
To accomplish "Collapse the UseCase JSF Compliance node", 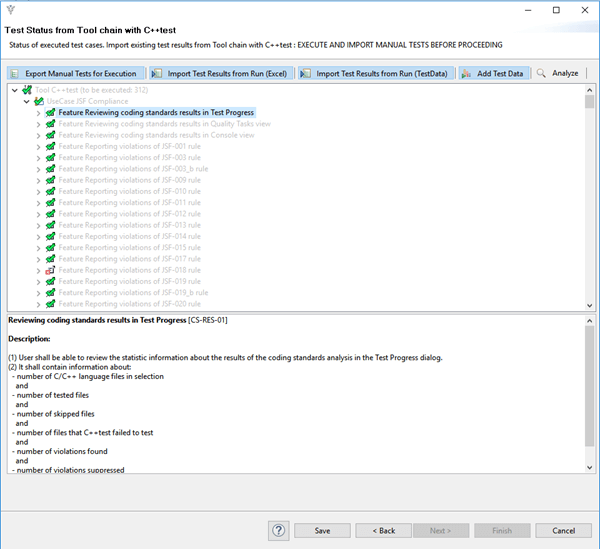I will pos(26,102).
